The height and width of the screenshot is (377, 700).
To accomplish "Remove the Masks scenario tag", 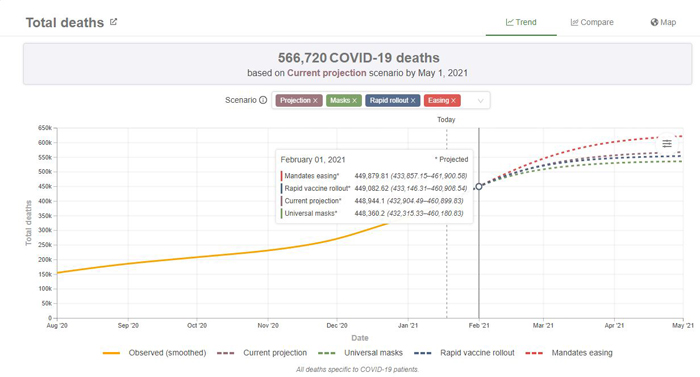I will pyautogui.click(x=354, y=101).
